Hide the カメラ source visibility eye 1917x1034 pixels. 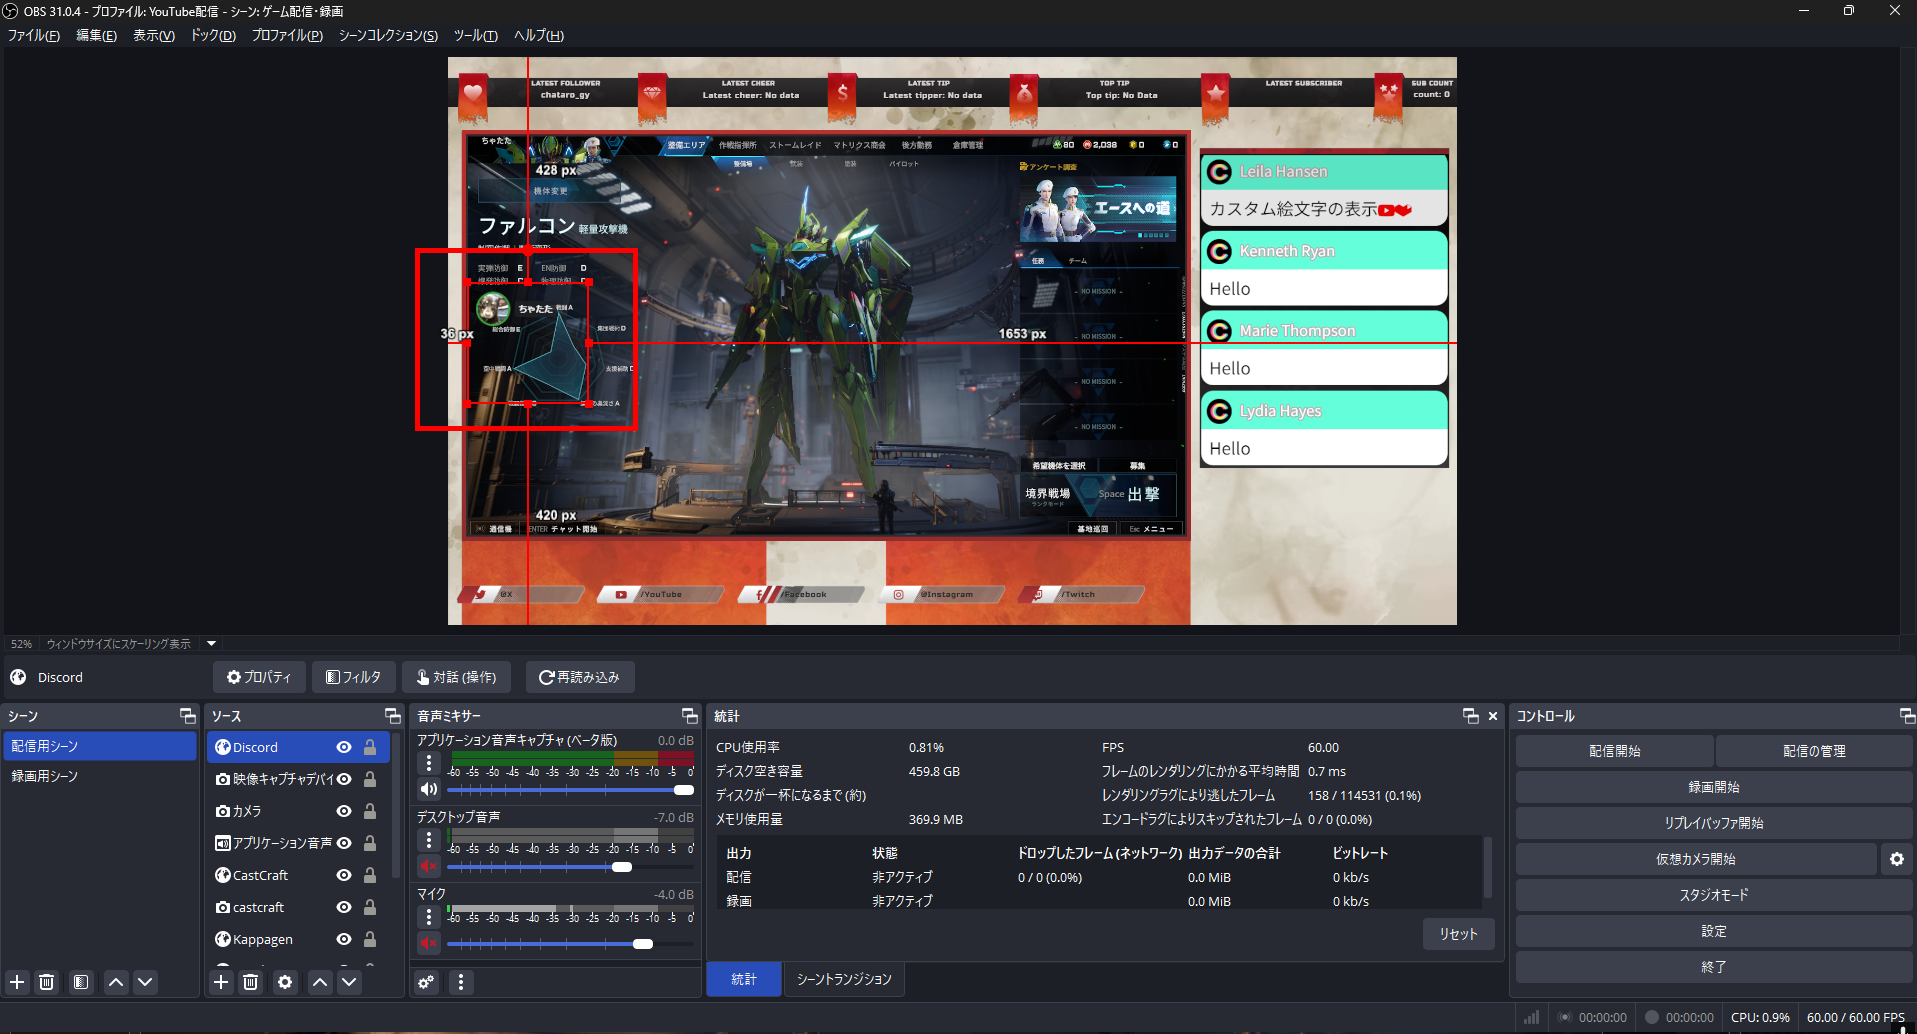click(x=343, y=810)
